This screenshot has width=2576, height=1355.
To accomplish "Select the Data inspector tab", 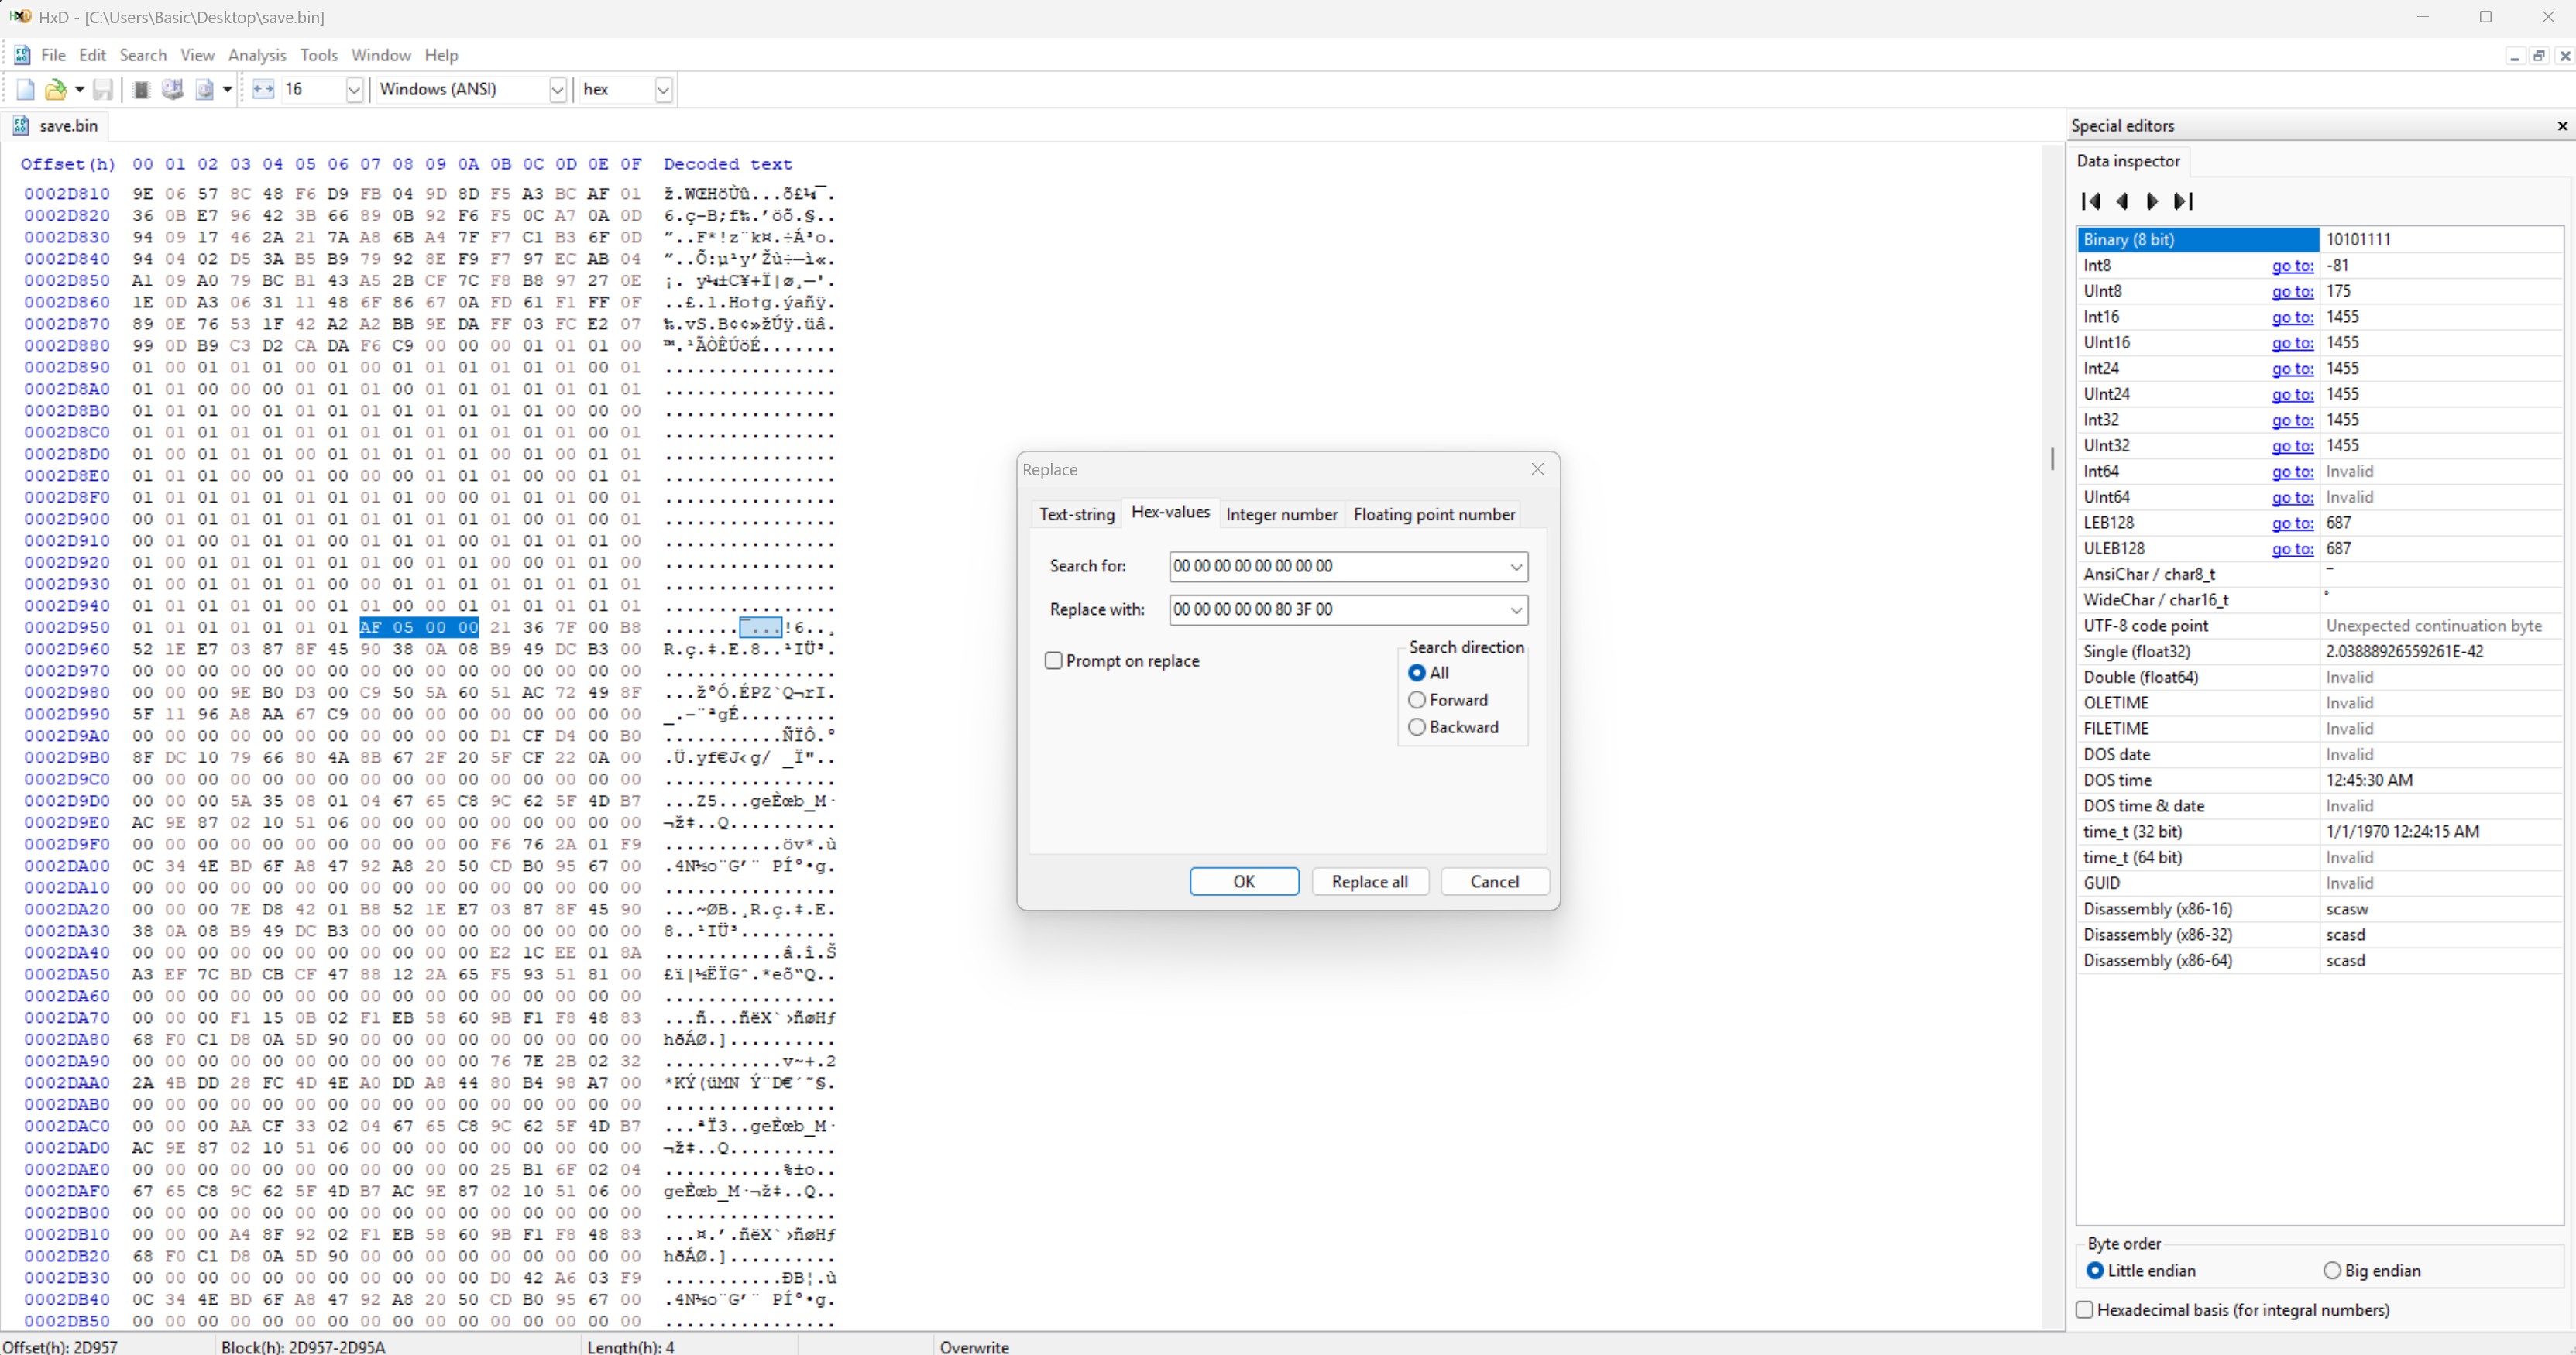I will click(2128, 161).
